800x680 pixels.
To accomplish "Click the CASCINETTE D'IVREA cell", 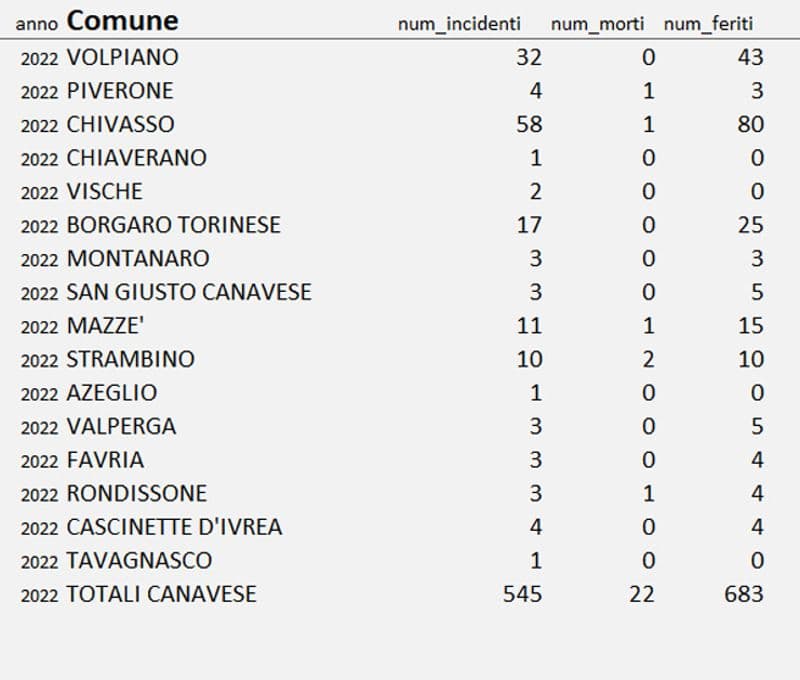I will [x=174, y=527].
